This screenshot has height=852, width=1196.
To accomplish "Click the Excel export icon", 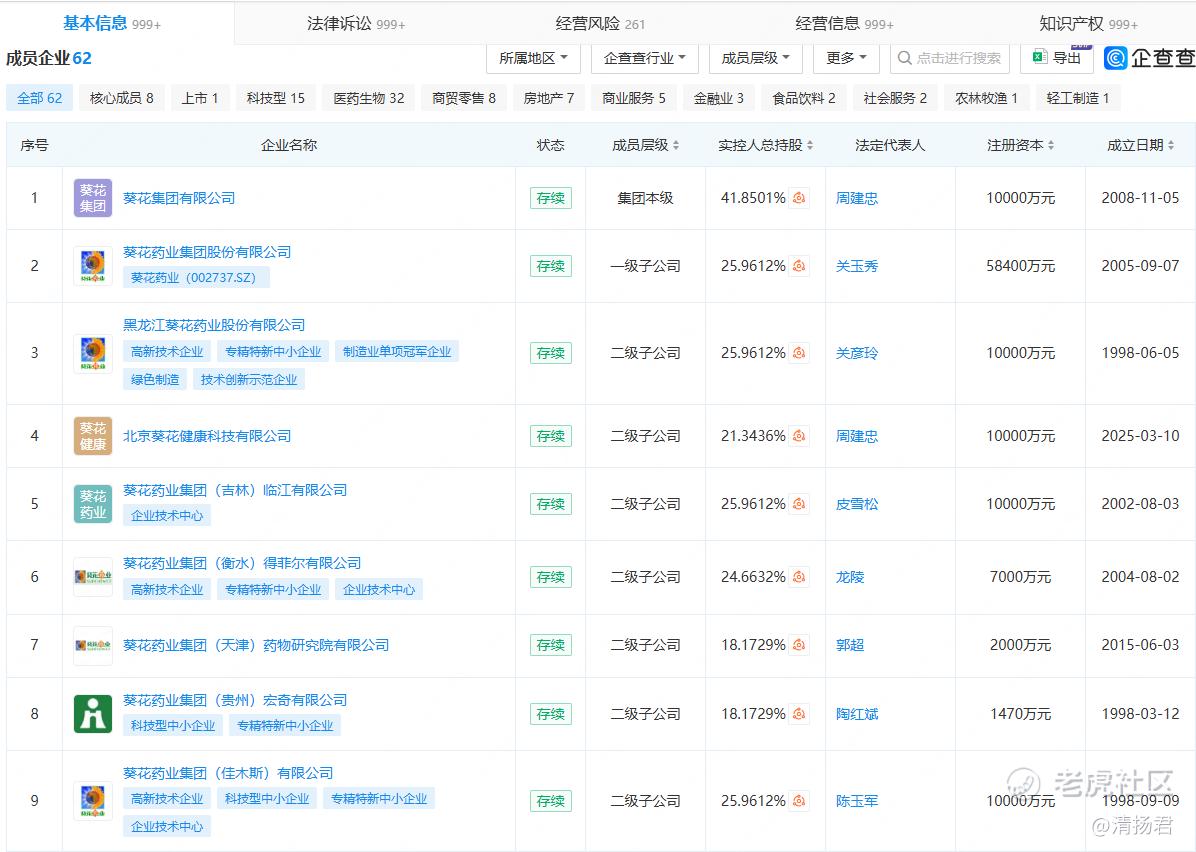I will (1040, 57).
